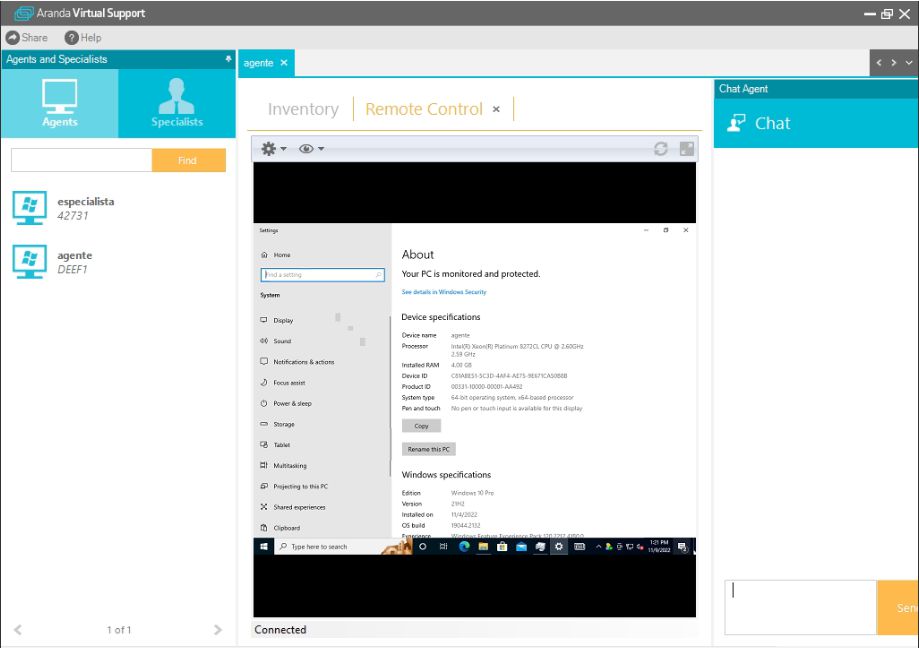Switch to the Specialists panel
This screenshot has width=919, height=648.
pyautogui.click(x=177, y=104)
